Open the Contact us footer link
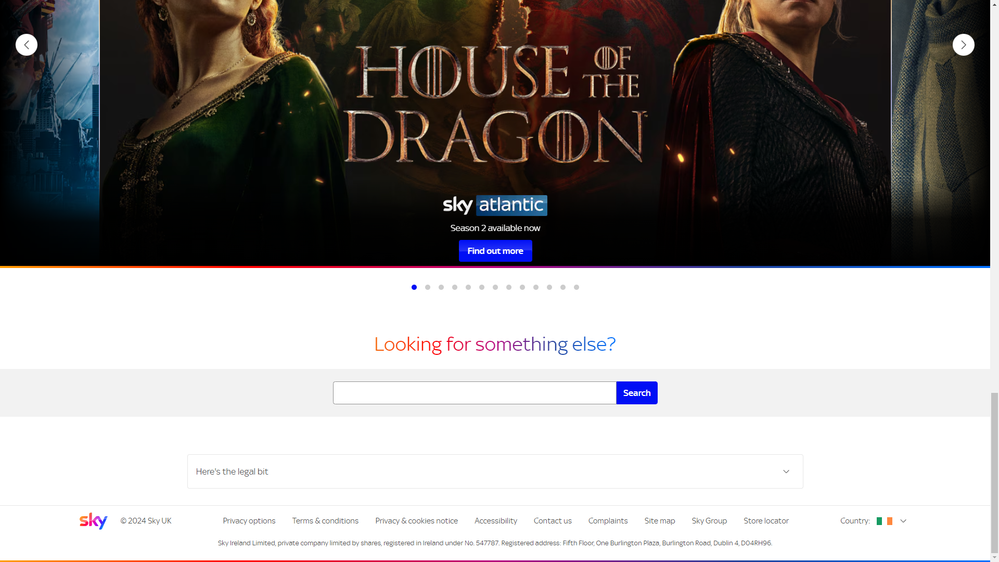This screenshot has width=999, height=562. 552,521
